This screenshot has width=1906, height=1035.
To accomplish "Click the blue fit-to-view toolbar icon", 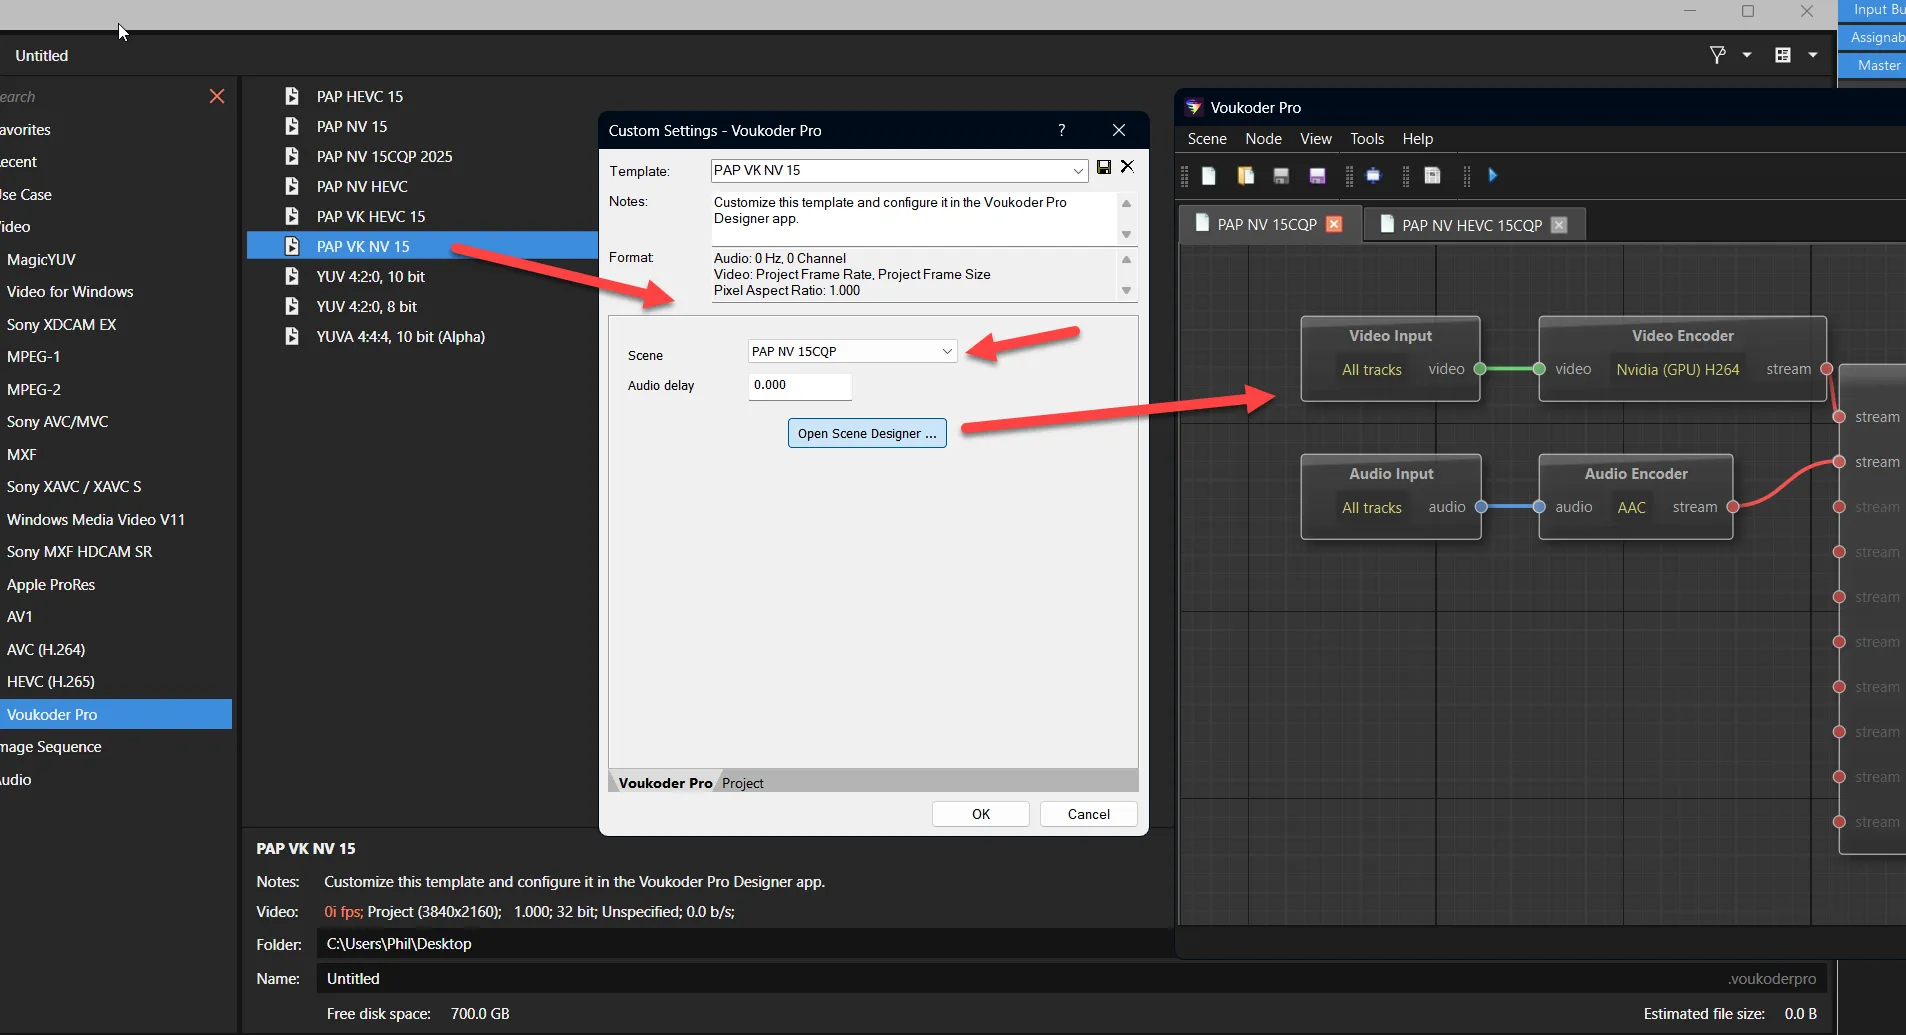I will pos(1373,176).
